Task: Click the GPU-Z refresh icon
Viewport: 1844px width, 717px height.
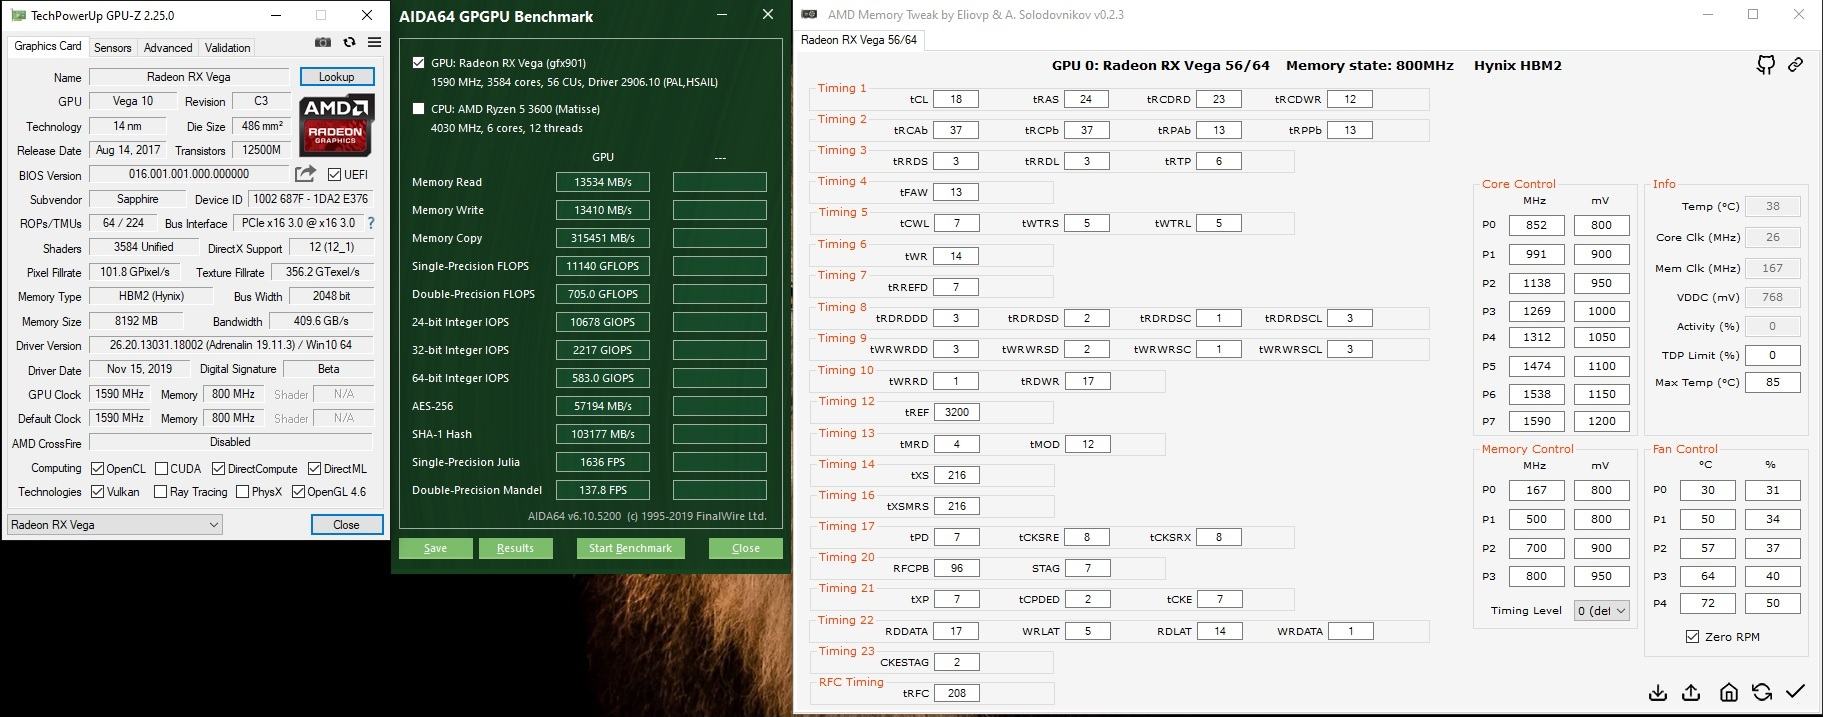Action: coord(349,43)
